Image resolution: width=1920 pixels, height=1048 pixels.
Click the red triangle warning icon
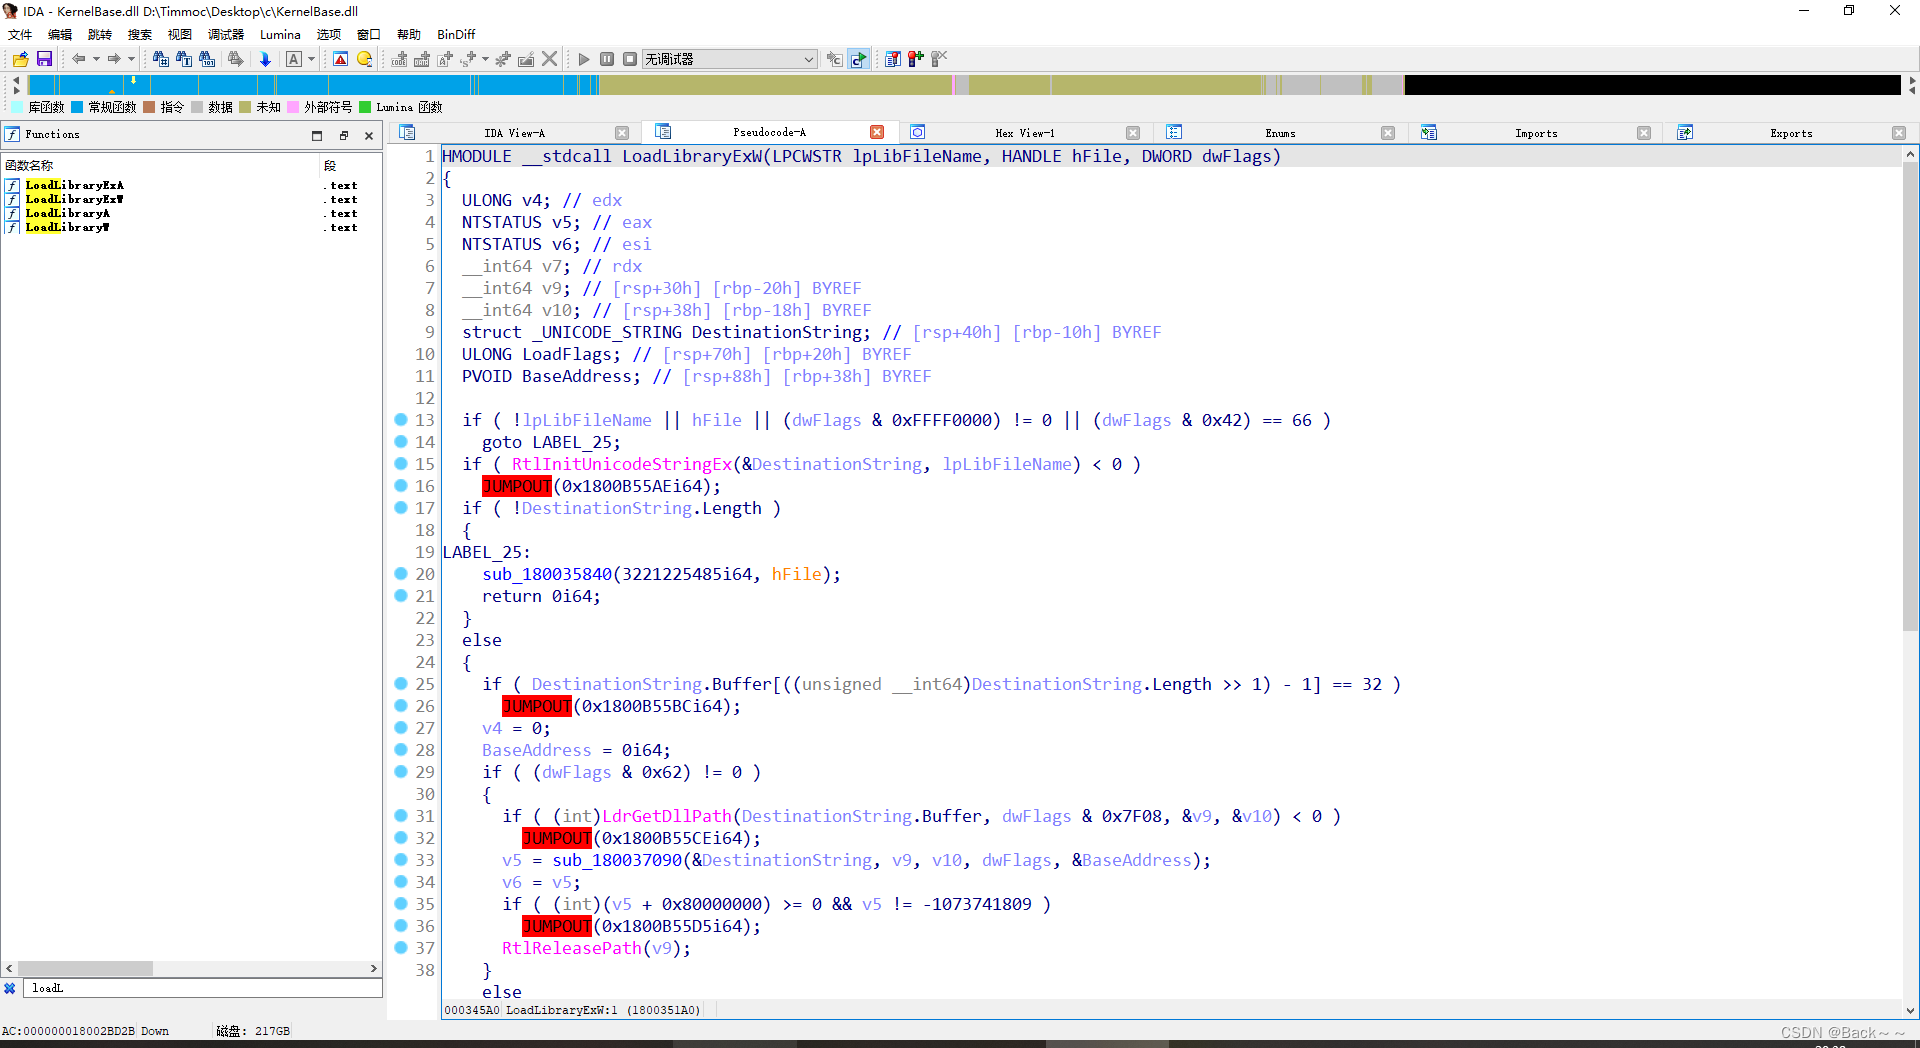point(341,59)
